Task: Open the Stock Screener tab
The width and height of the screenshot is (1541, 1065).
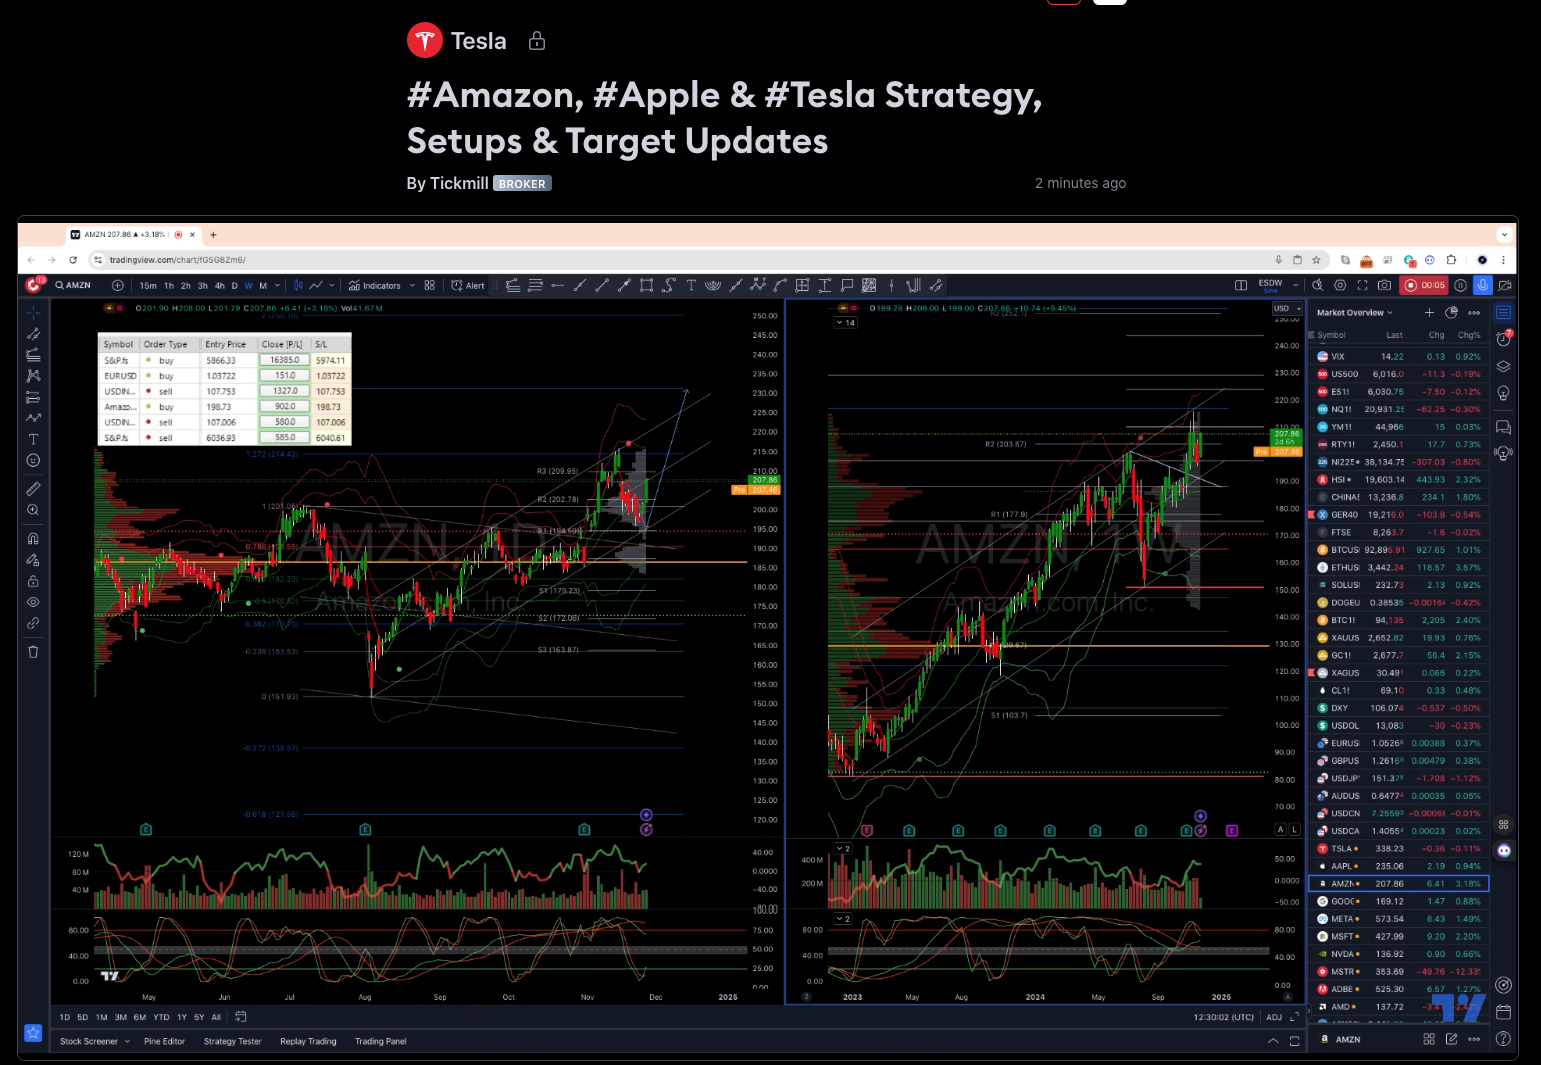Action: 88,1041
